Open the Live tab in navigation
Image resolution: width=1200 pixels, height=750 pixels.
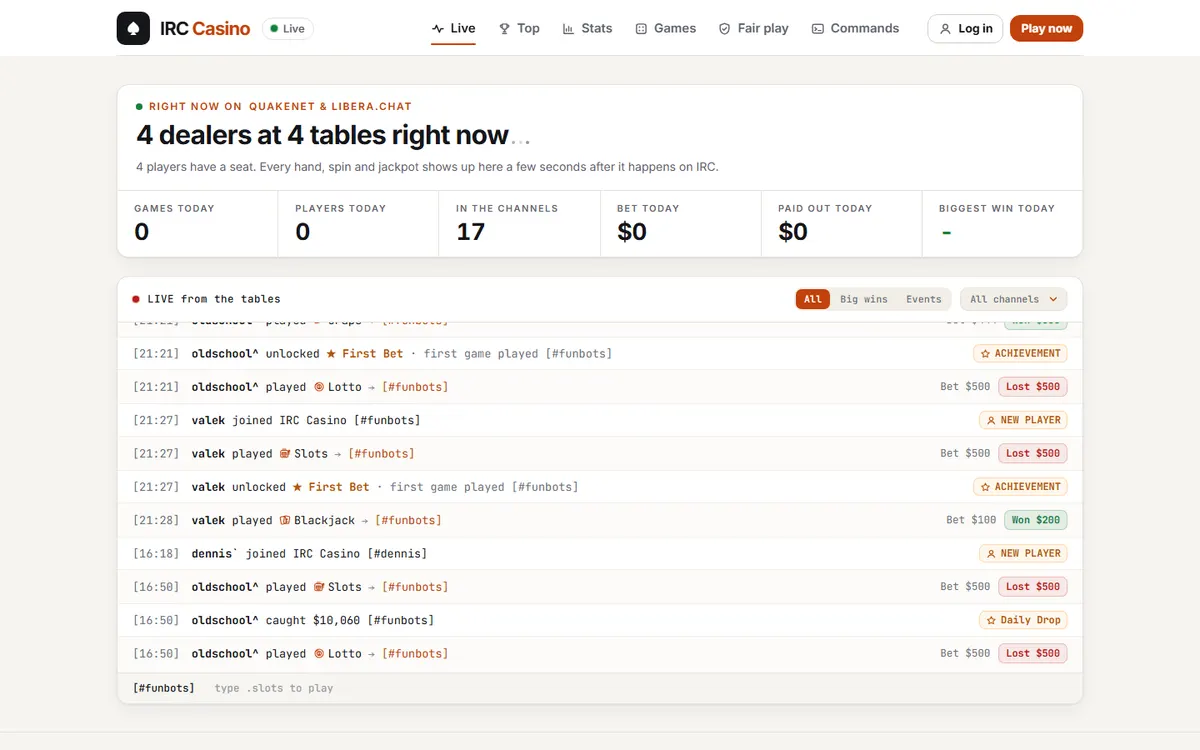(453, 28)
